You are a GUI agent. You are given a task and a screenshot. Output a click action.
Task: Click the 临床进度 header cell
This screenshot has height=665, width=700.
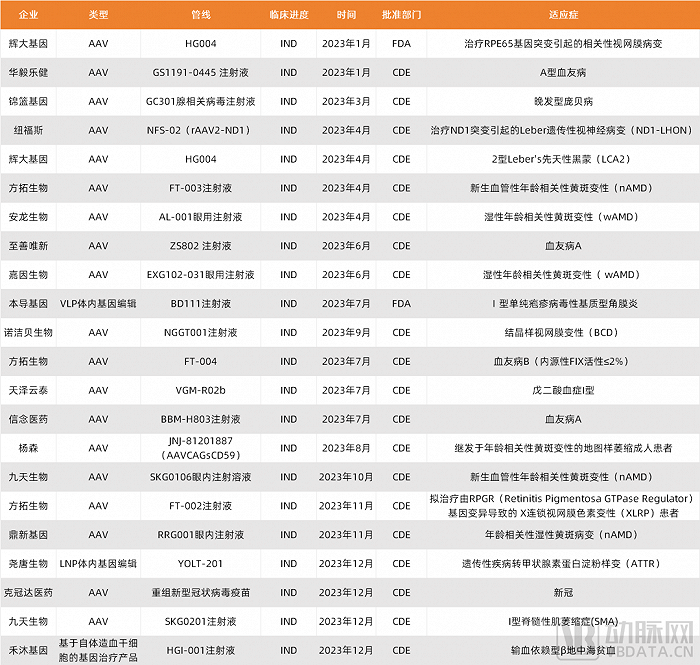click(288, 15)
